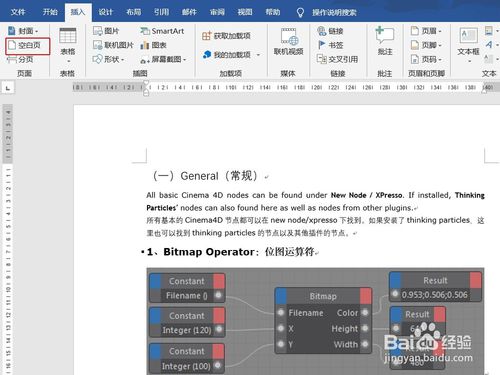Click the heading 1、Bitmap Operator：位图运算符
500x375 pixels.
231,252
